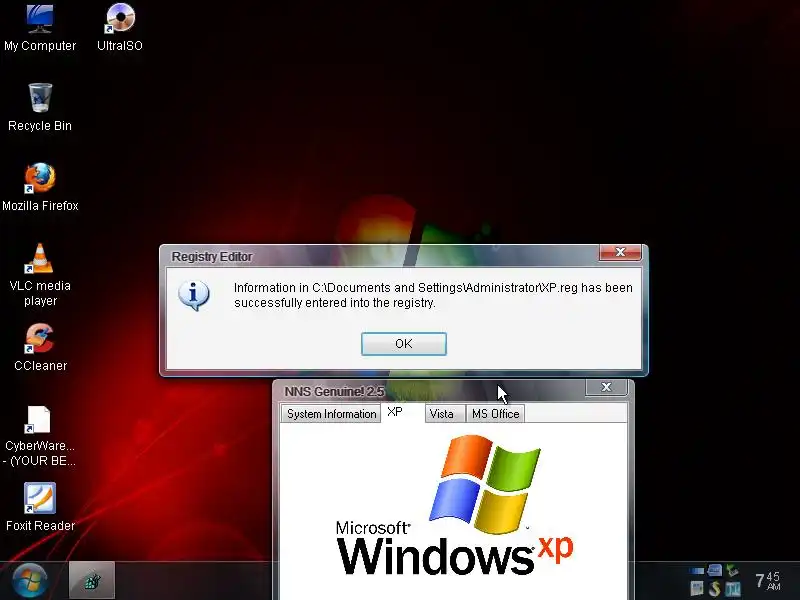
Task: Launch the Foxit Reader shortcut
Action: [x=40, y=508]
